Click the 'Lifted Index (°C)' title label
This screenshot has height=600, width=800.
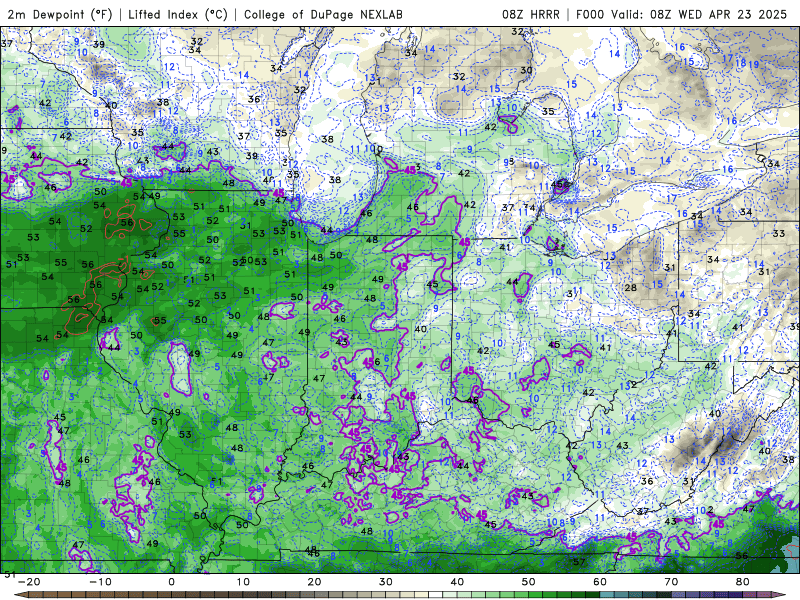point(178,14)
